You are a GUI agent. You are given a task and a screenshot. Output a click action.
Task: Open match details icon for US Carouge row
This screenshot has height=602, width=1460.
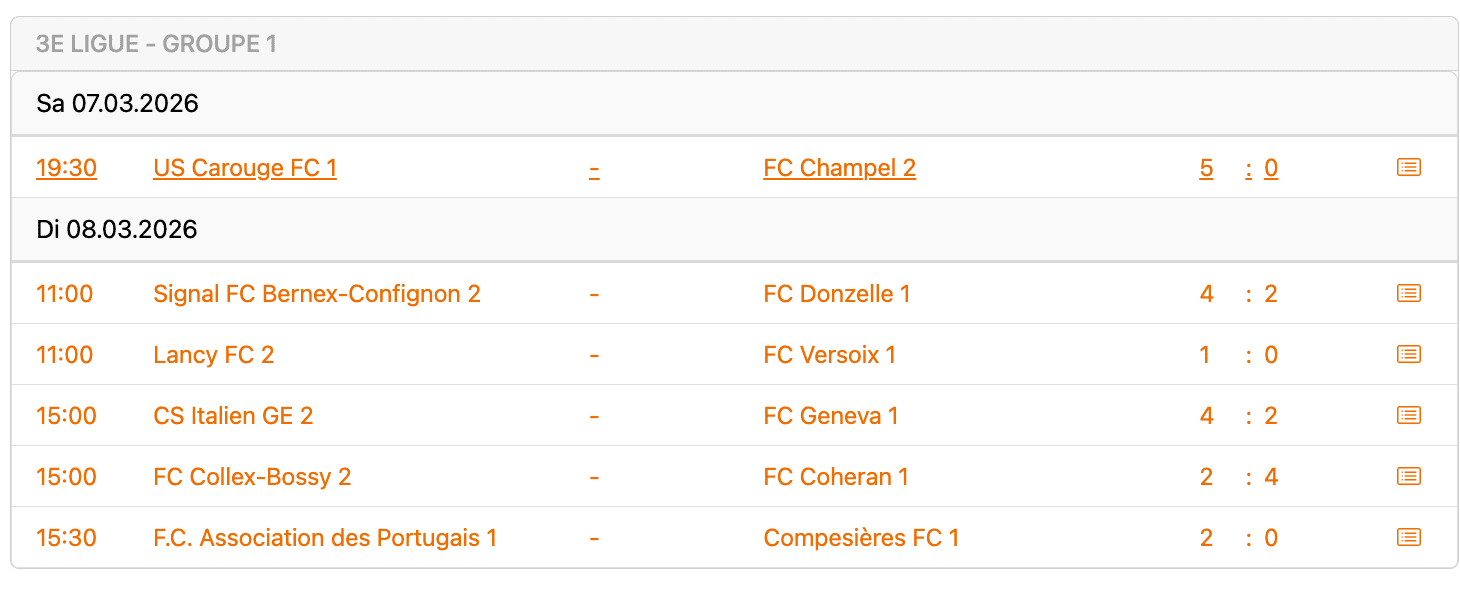click(1408, 168)
